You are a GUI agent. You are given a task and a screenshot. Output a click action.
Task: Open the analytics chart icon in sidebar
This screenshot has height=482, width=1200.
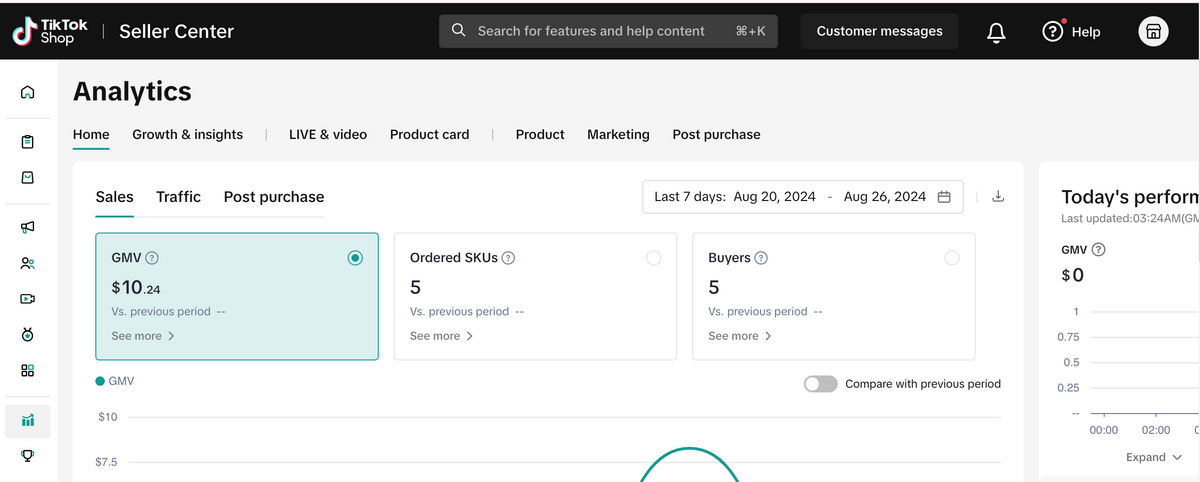click(28, 420)
